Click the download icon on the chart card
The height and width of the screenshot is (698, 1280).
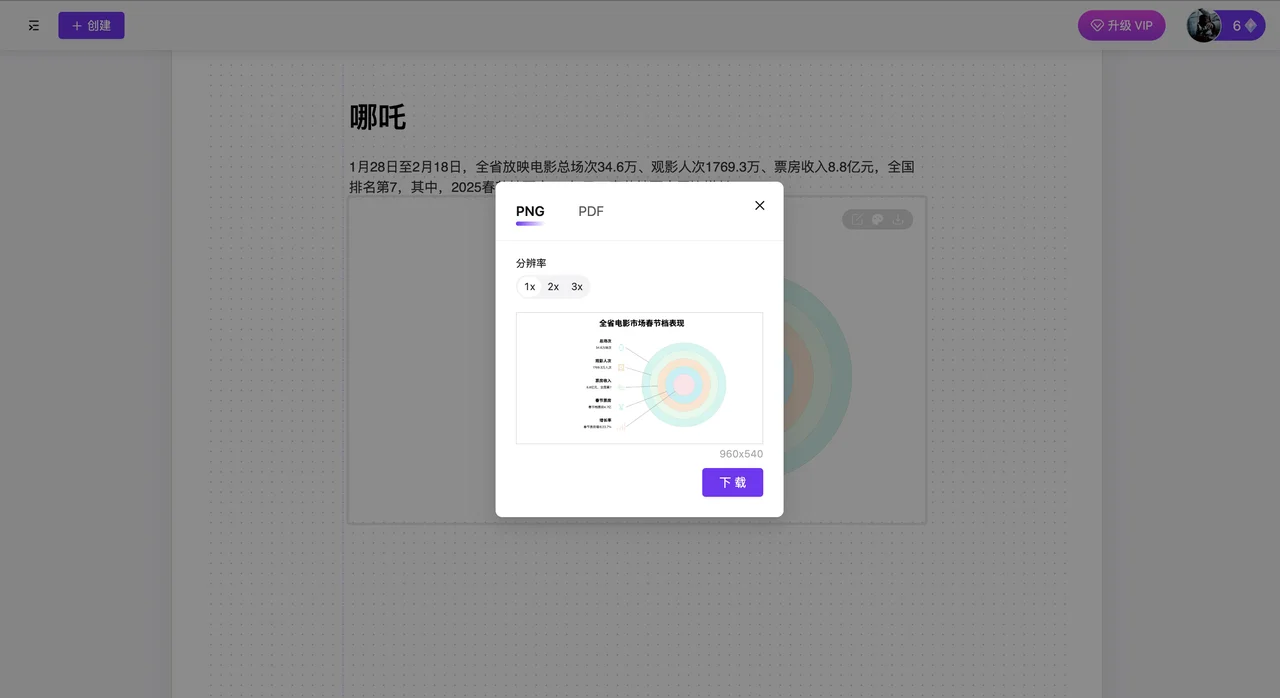(898, 218)
